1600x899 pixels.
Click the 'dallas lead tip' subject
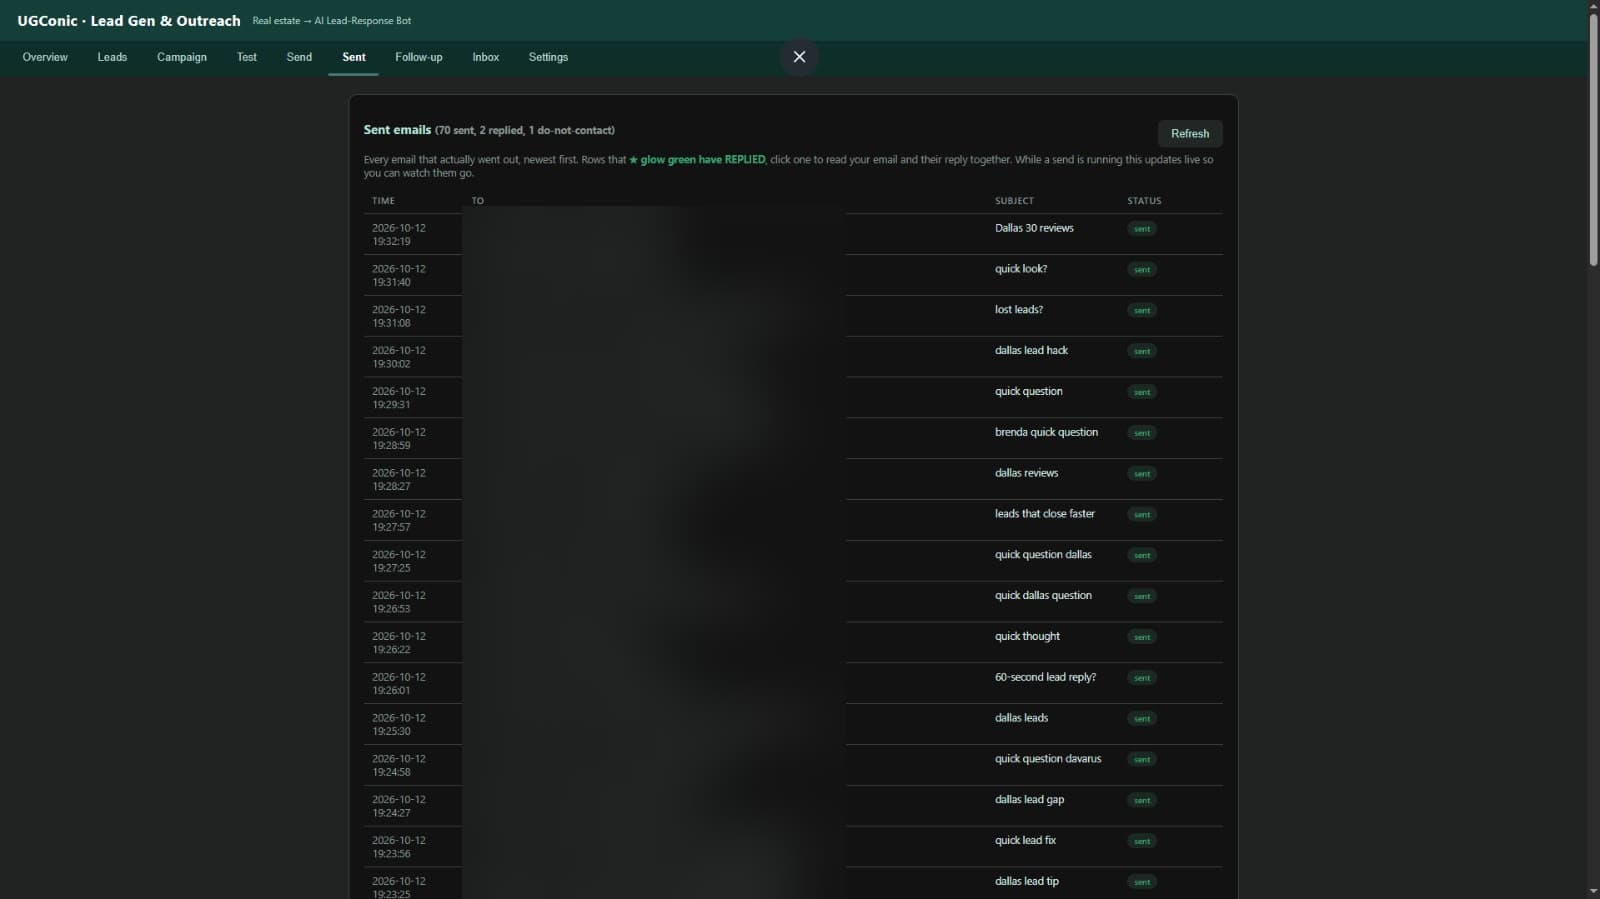pos(1026,882)
